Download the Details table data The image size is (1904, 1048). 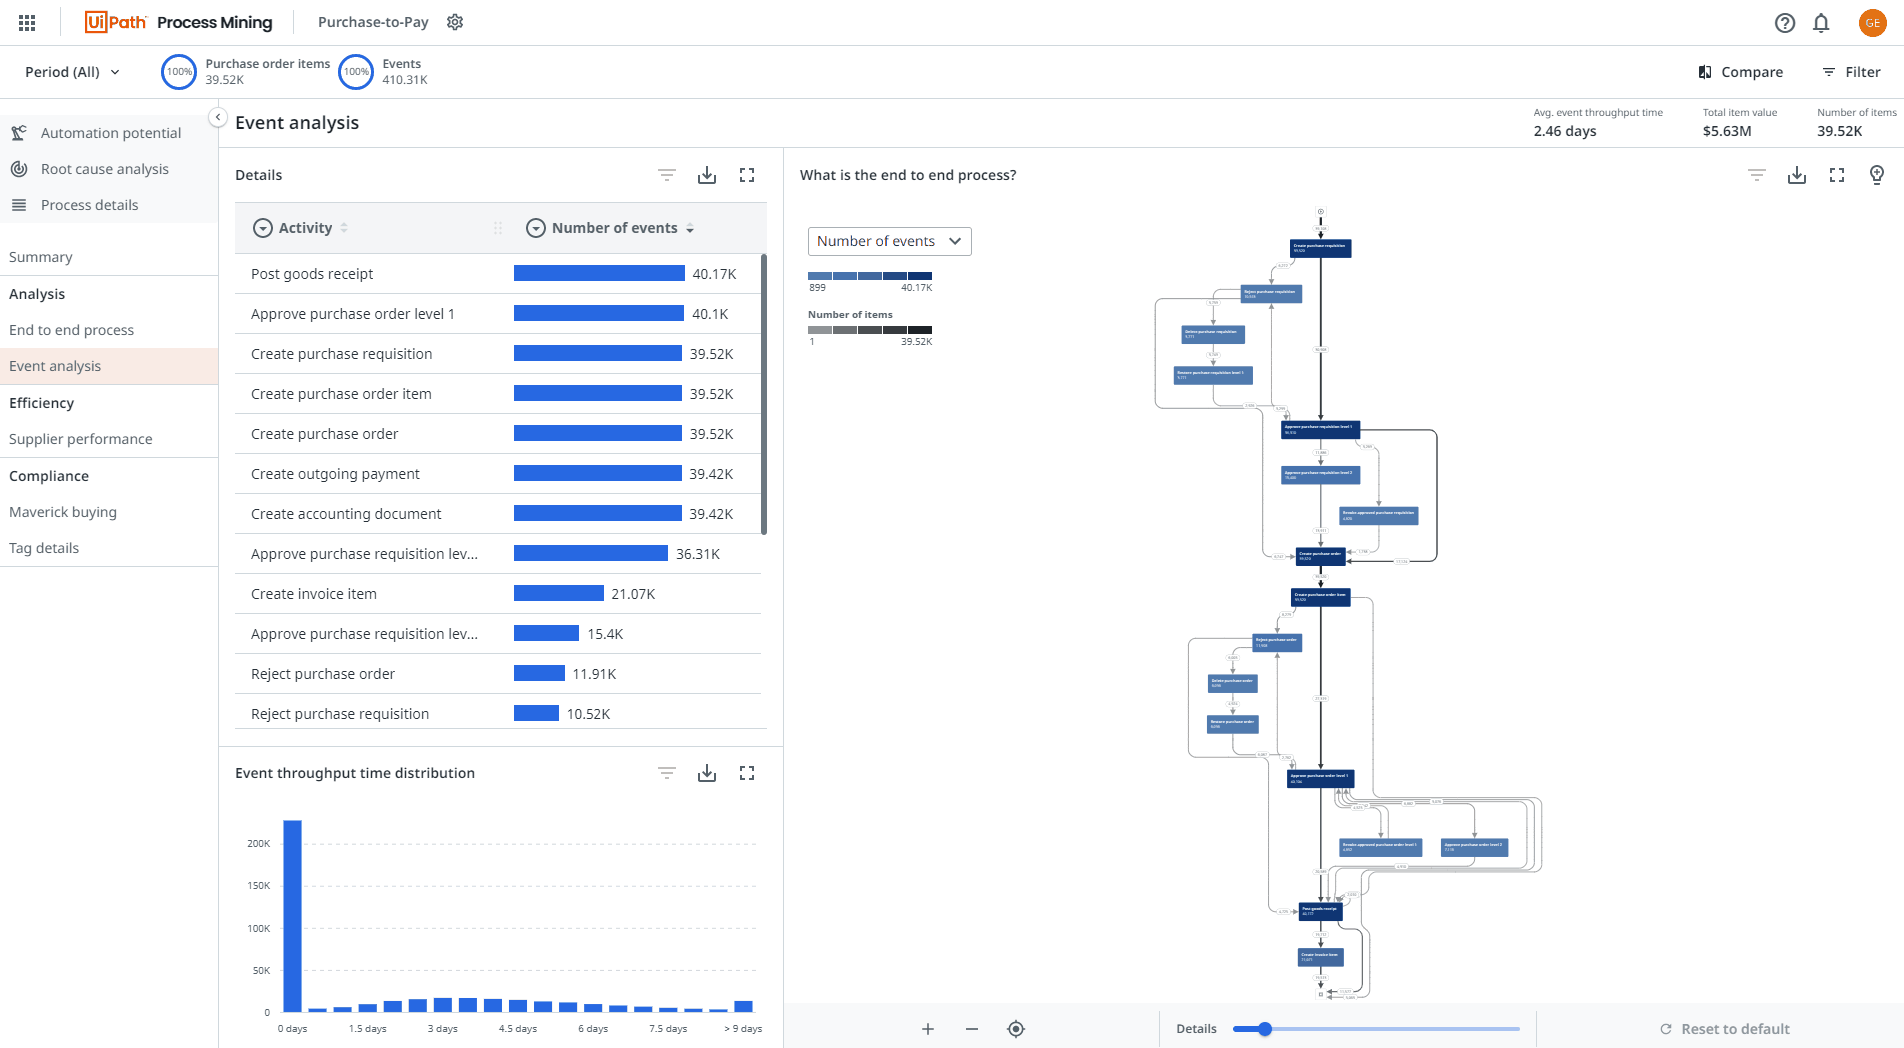click(x=707, y=175)
